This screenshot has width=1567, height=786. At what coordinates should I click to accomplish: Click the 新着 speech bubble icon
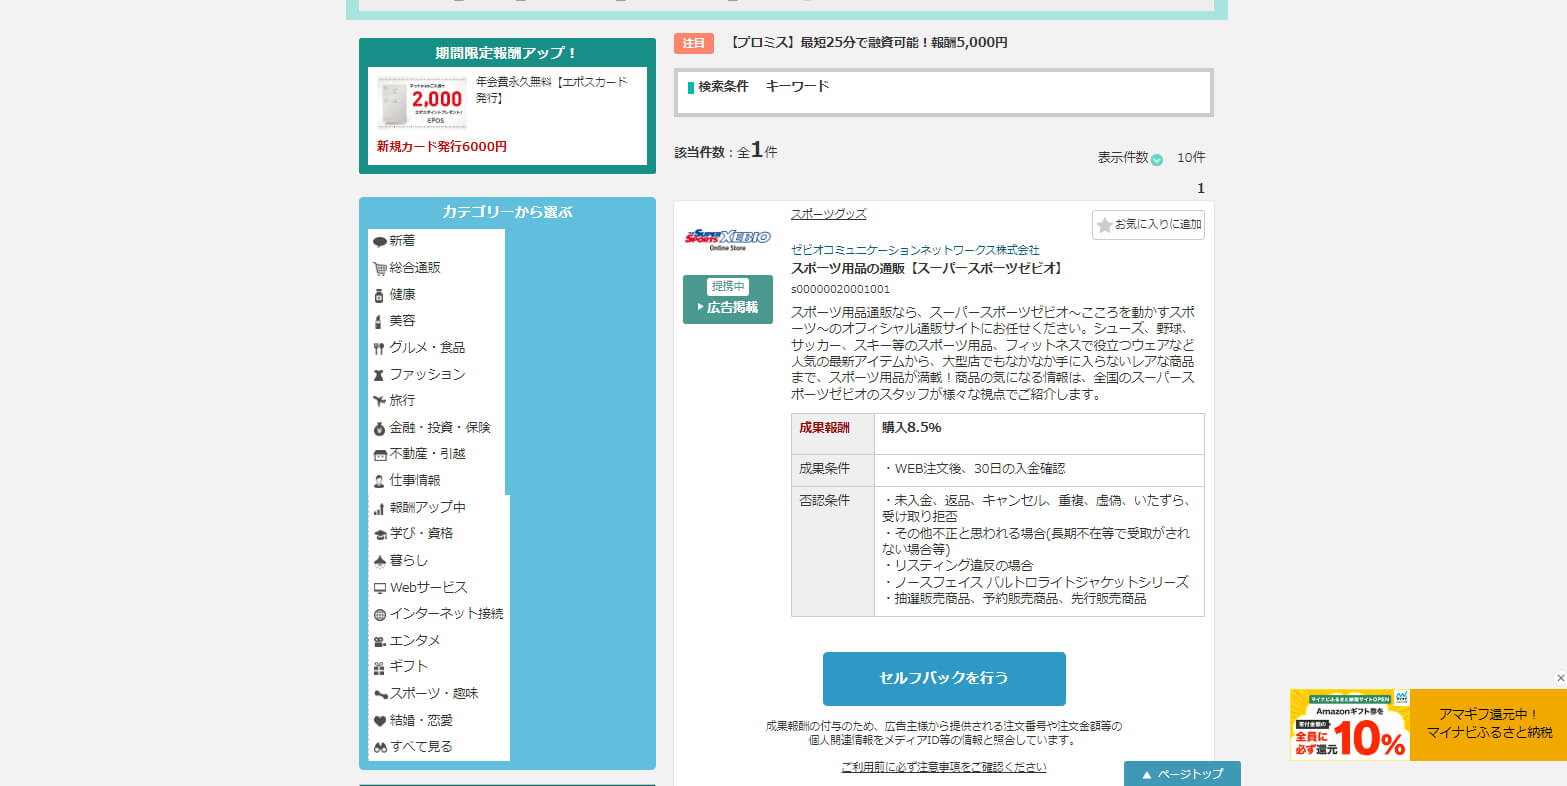click(379, 242)
